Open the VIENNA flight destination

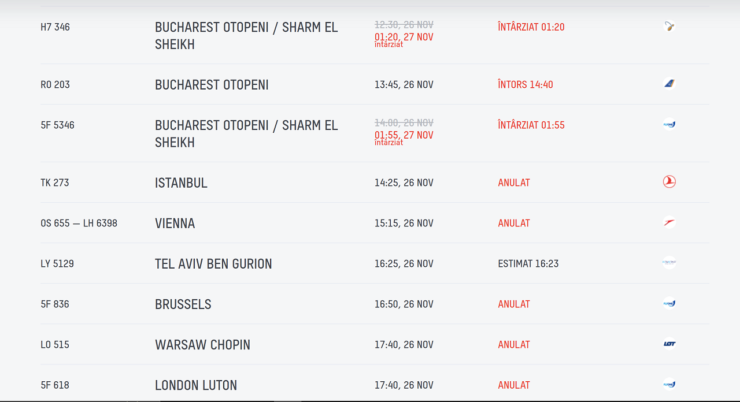click(175, 223)
